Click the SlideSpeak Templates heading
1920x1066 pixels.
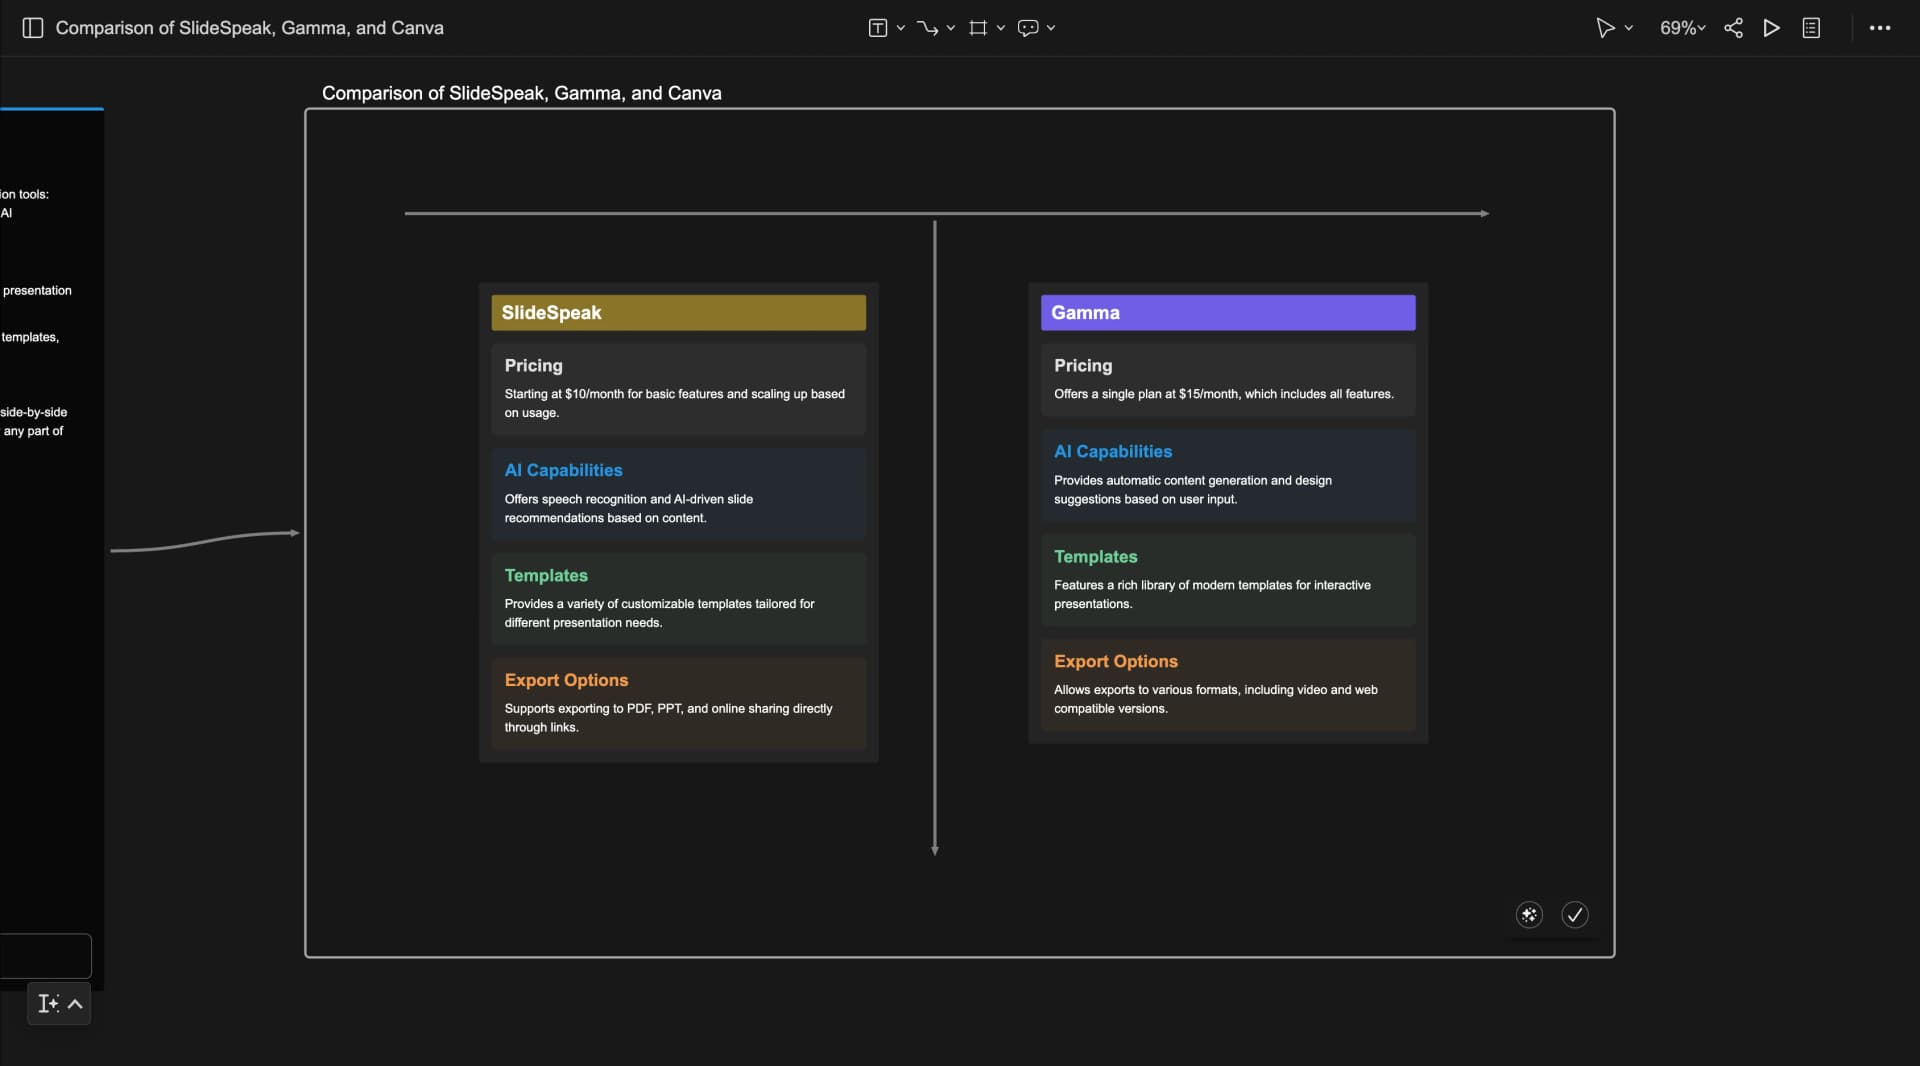click(546, 576)
